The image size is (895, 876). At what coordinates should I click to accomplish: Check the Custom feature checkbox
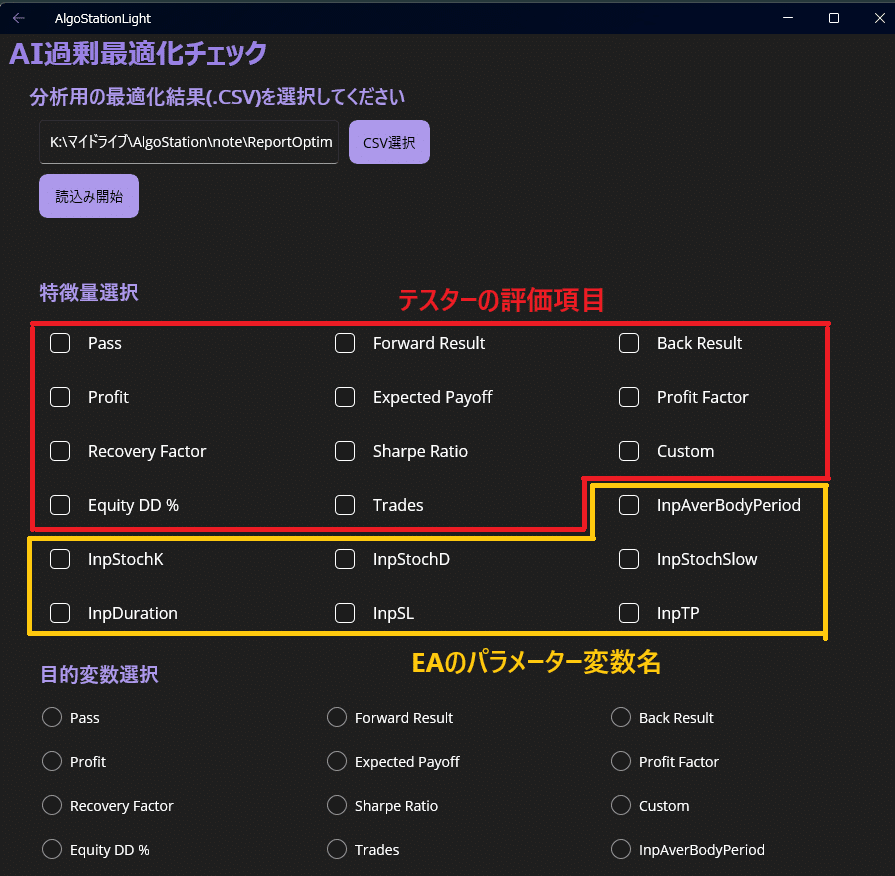tap(629, 451)
